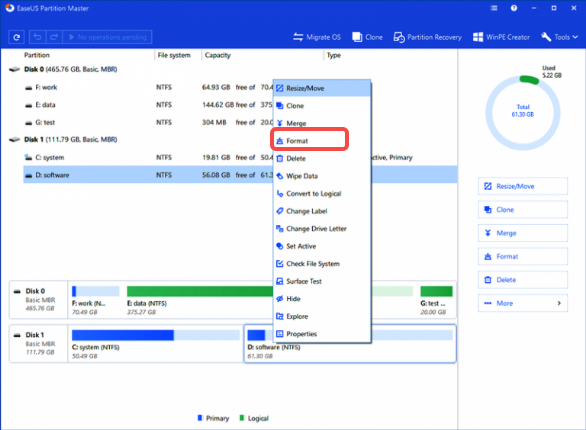Click F: work block in disk map
The width and height of the screenshot is (586, 430).
pyautogui.click(x=95, y=300)
